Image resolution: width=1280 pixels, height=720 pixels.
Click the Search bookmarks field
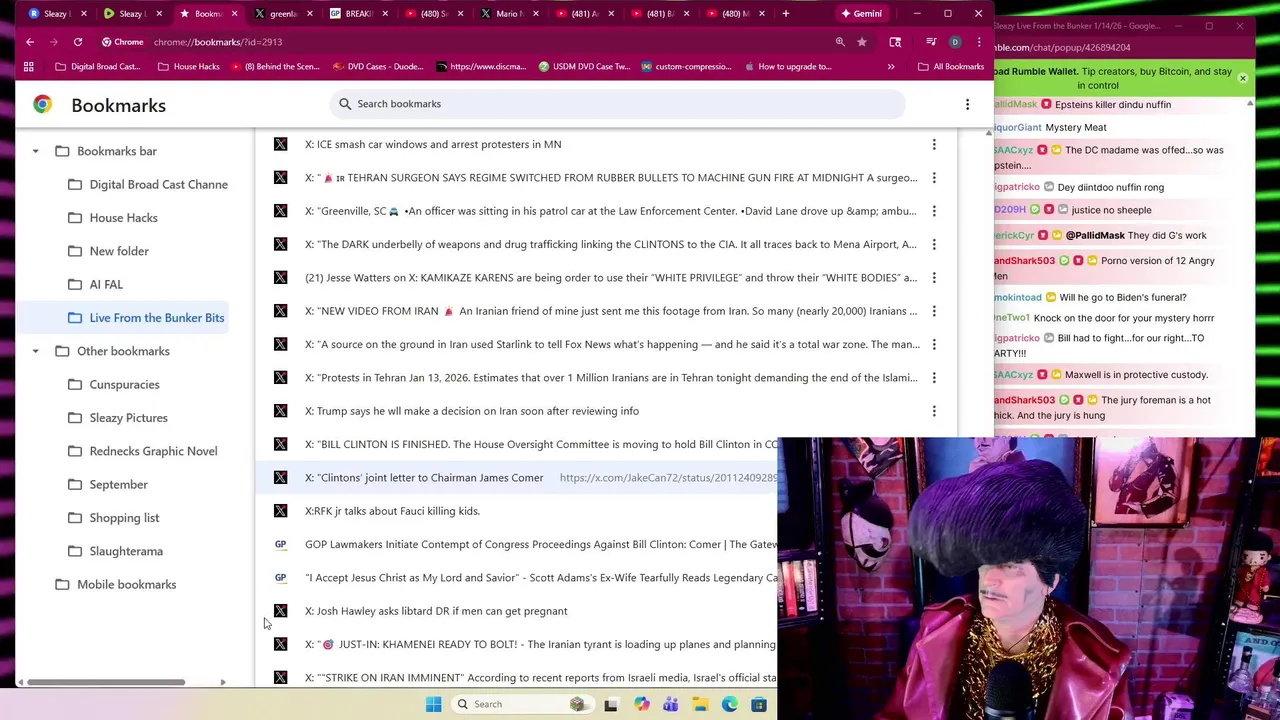click(618, 104)
